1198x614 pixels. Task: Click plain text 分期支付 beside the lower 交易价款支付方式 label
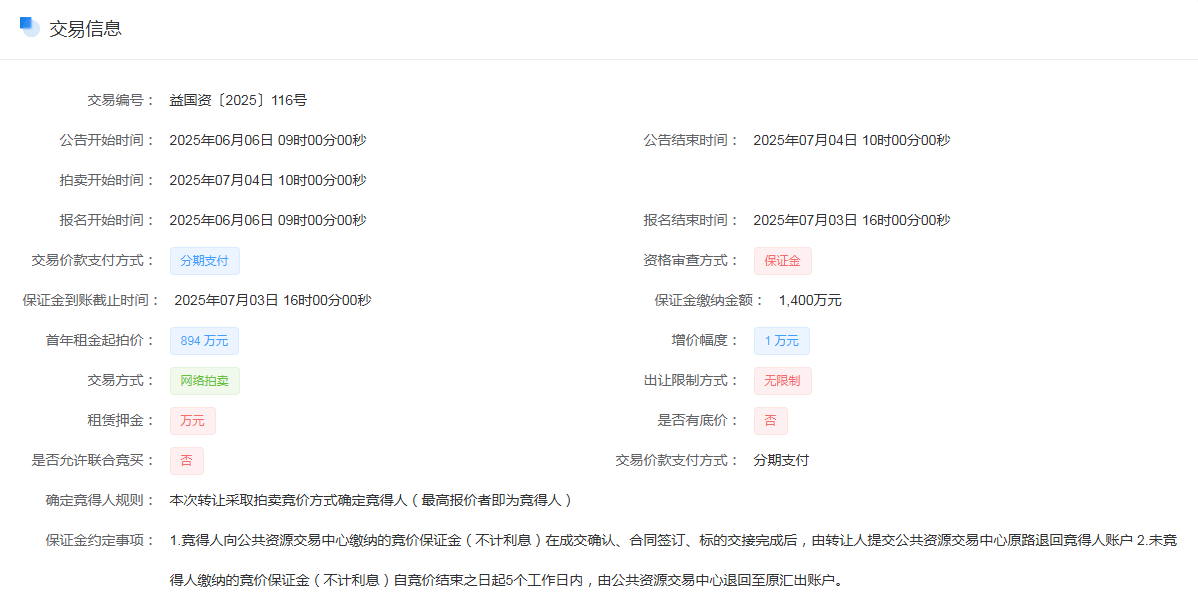tap(781, 460)
